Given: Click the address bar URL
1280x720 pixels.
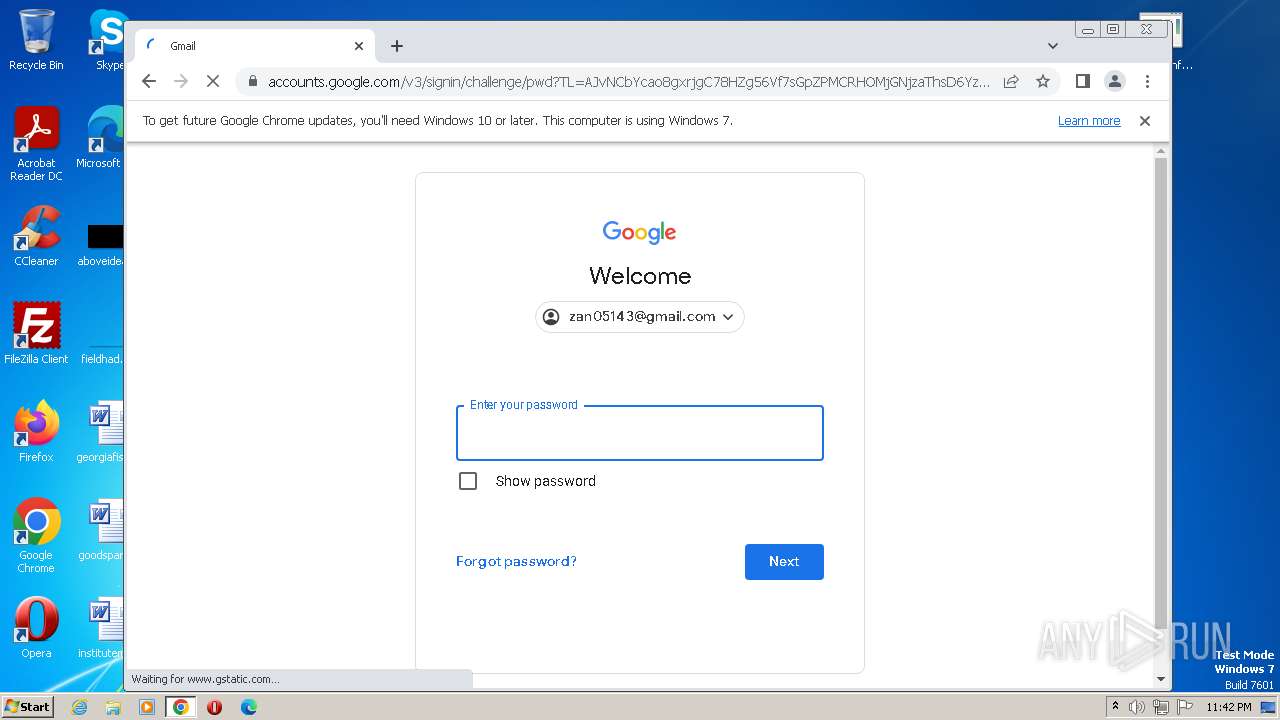Looking at the screenshot, I should [x=628, y=81].
